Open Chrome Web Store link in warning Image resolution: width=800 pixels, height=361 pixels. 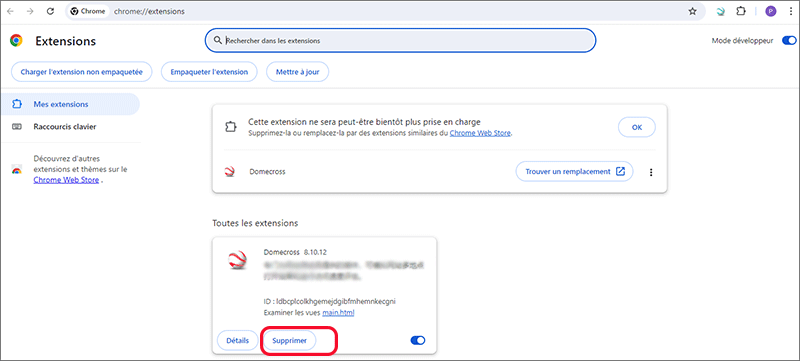(x=480, y=133)
